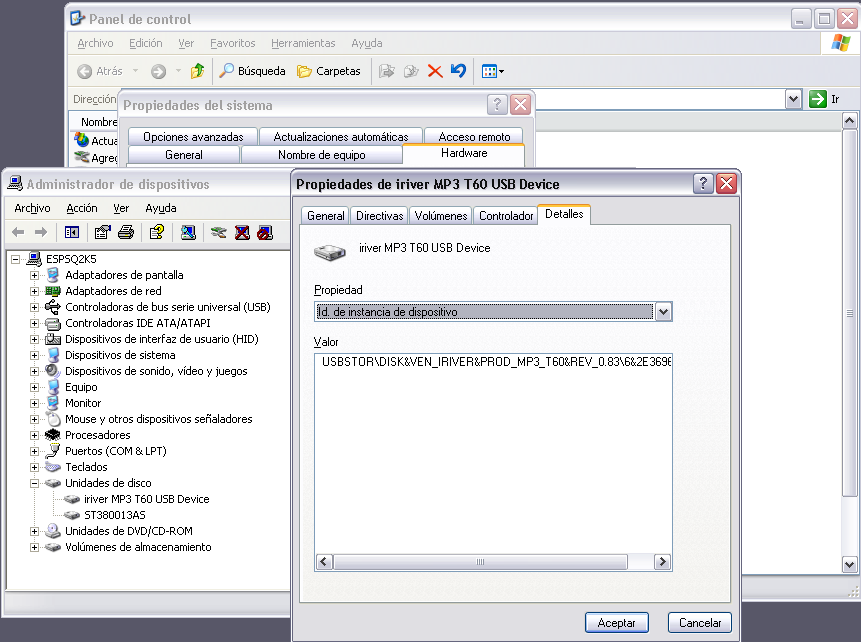
Task: Select ST380013AS disk in tree
Action: point(115,515)
